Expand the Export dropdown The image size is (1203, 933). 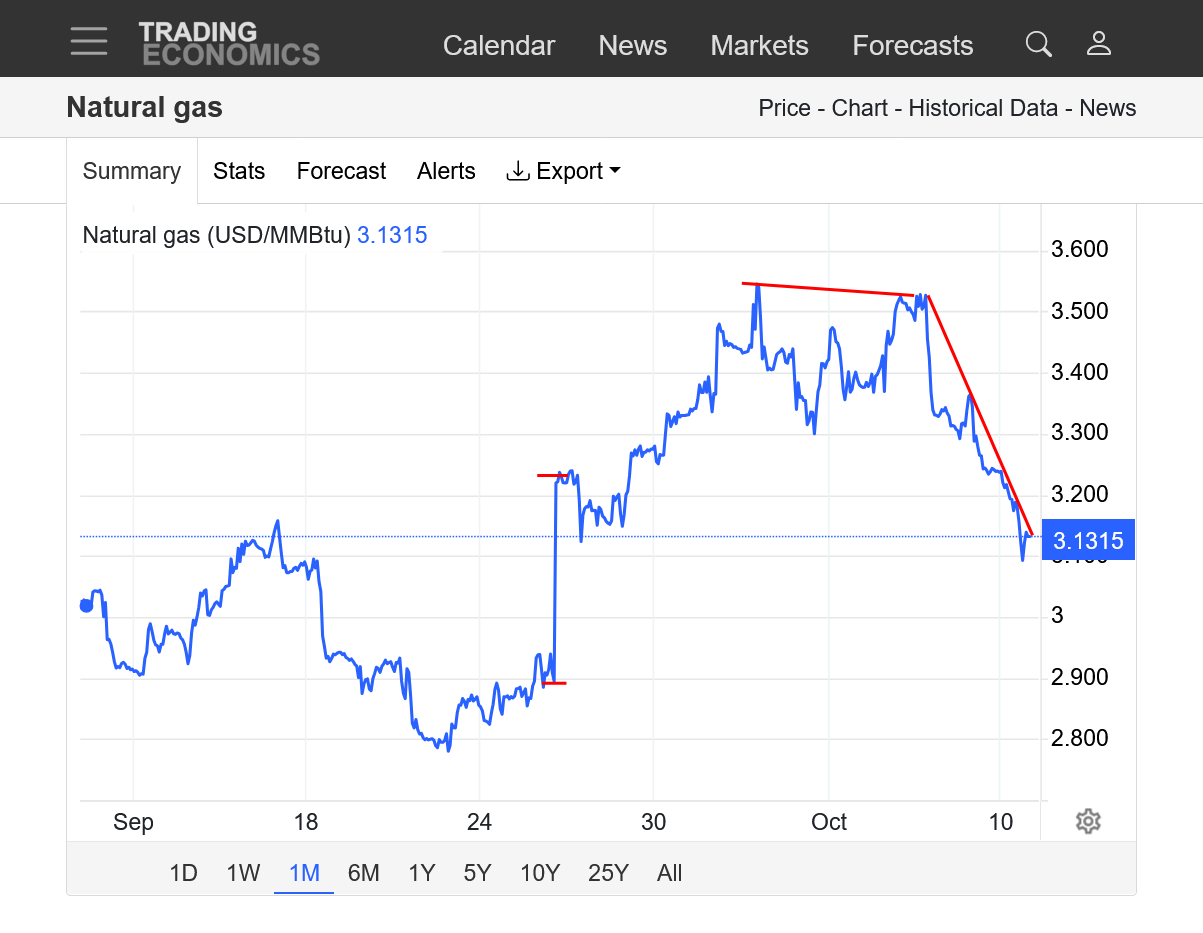(x=564, y=171)
